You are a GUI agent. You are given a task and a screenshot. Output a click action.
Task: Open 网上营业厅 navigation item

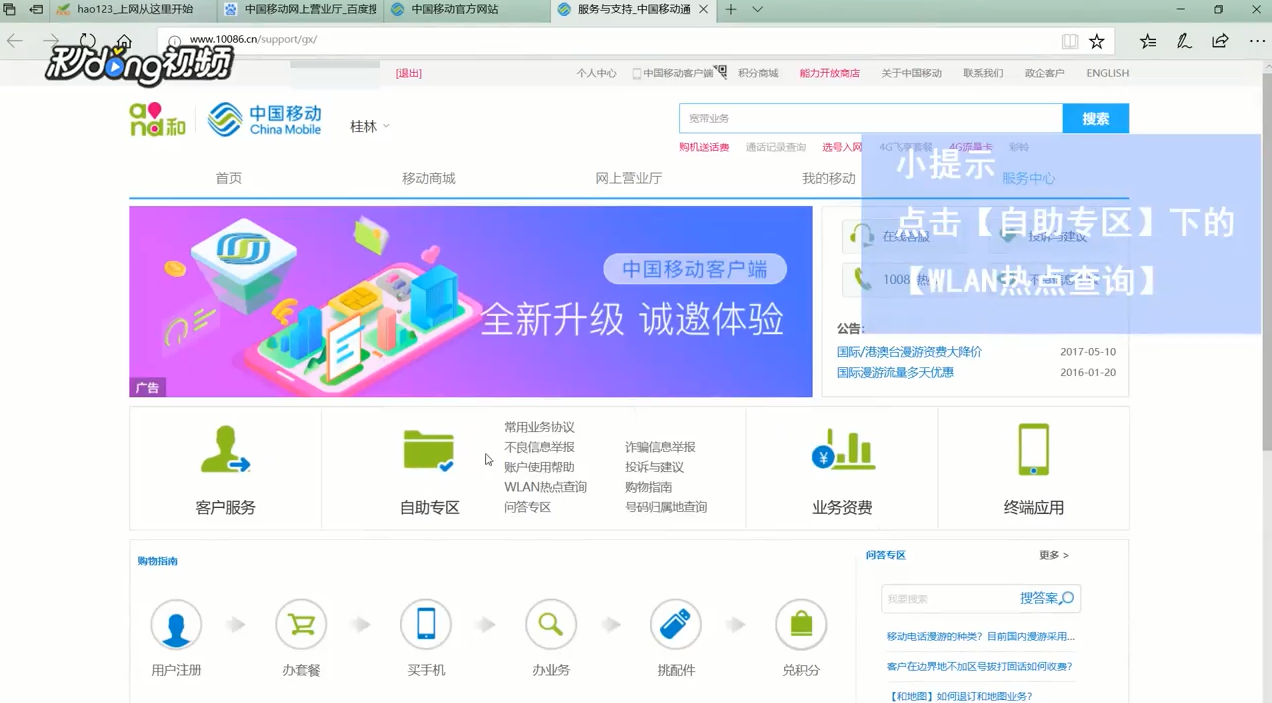point(629,178)
